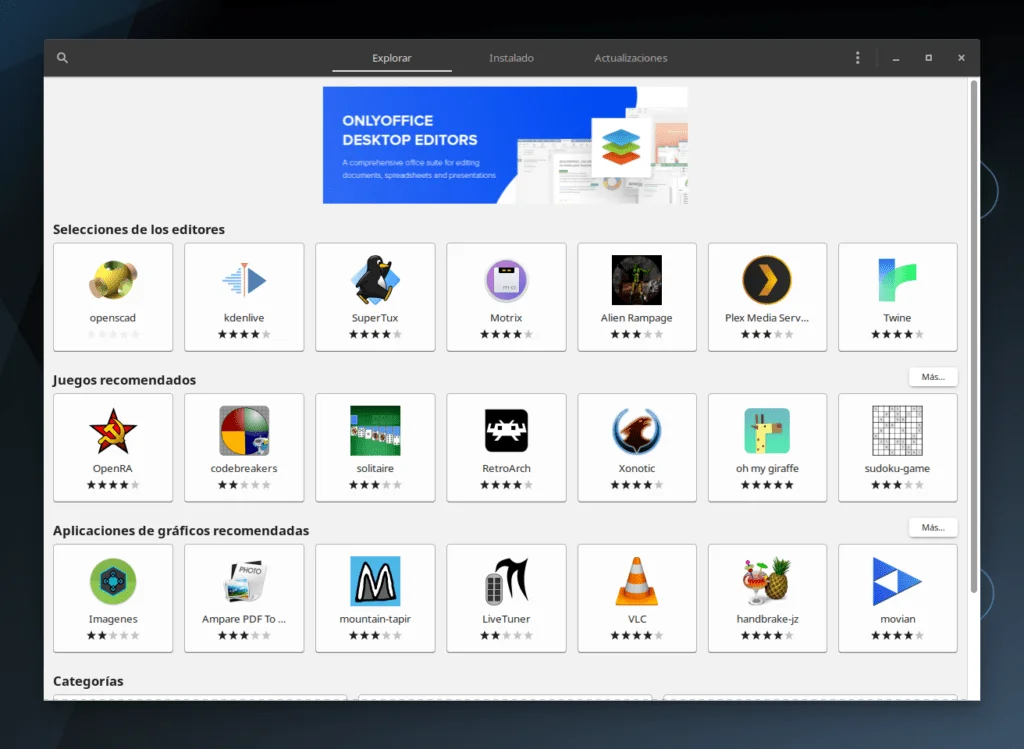This screenshot has width=1024, height=749.
Task: Click the LiveTuner icon
Action: [506, 581]
